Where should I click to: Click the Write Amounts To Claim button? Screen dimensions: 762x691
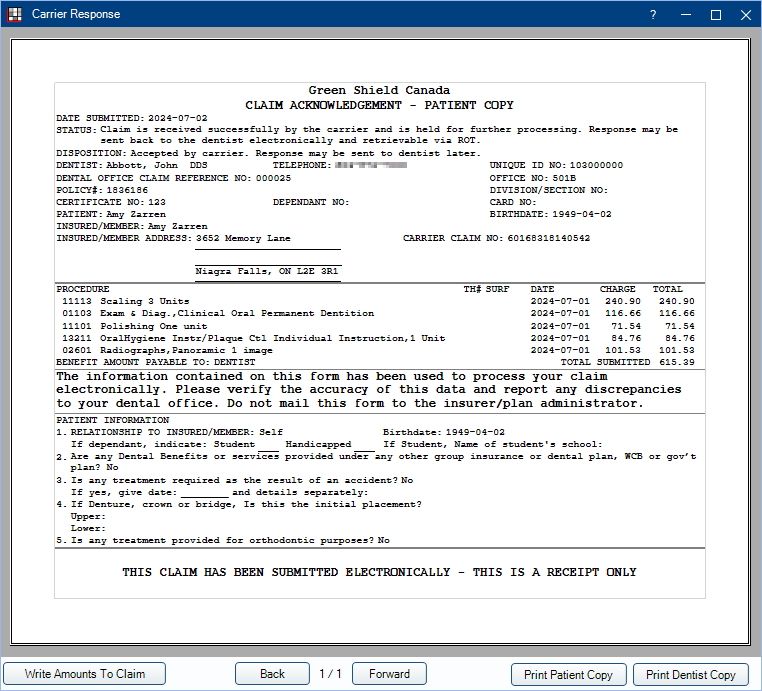click(x=85, y=674)
